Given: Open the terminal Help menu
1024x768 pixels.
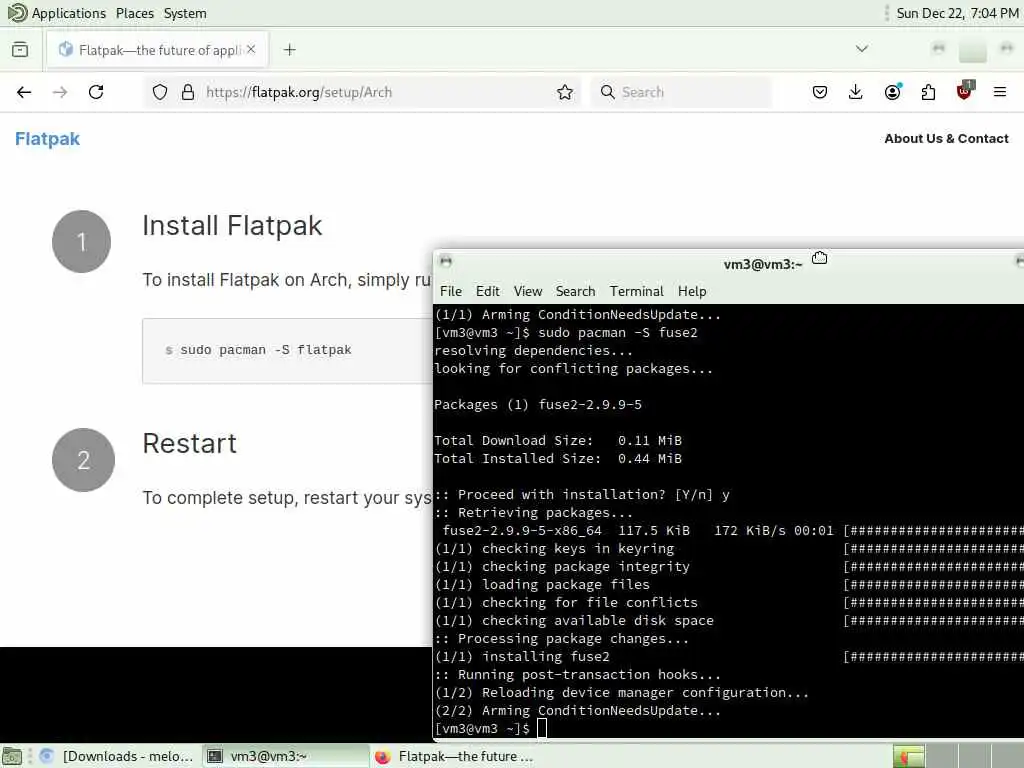Looking at the screenshot, I should (692, 291).
